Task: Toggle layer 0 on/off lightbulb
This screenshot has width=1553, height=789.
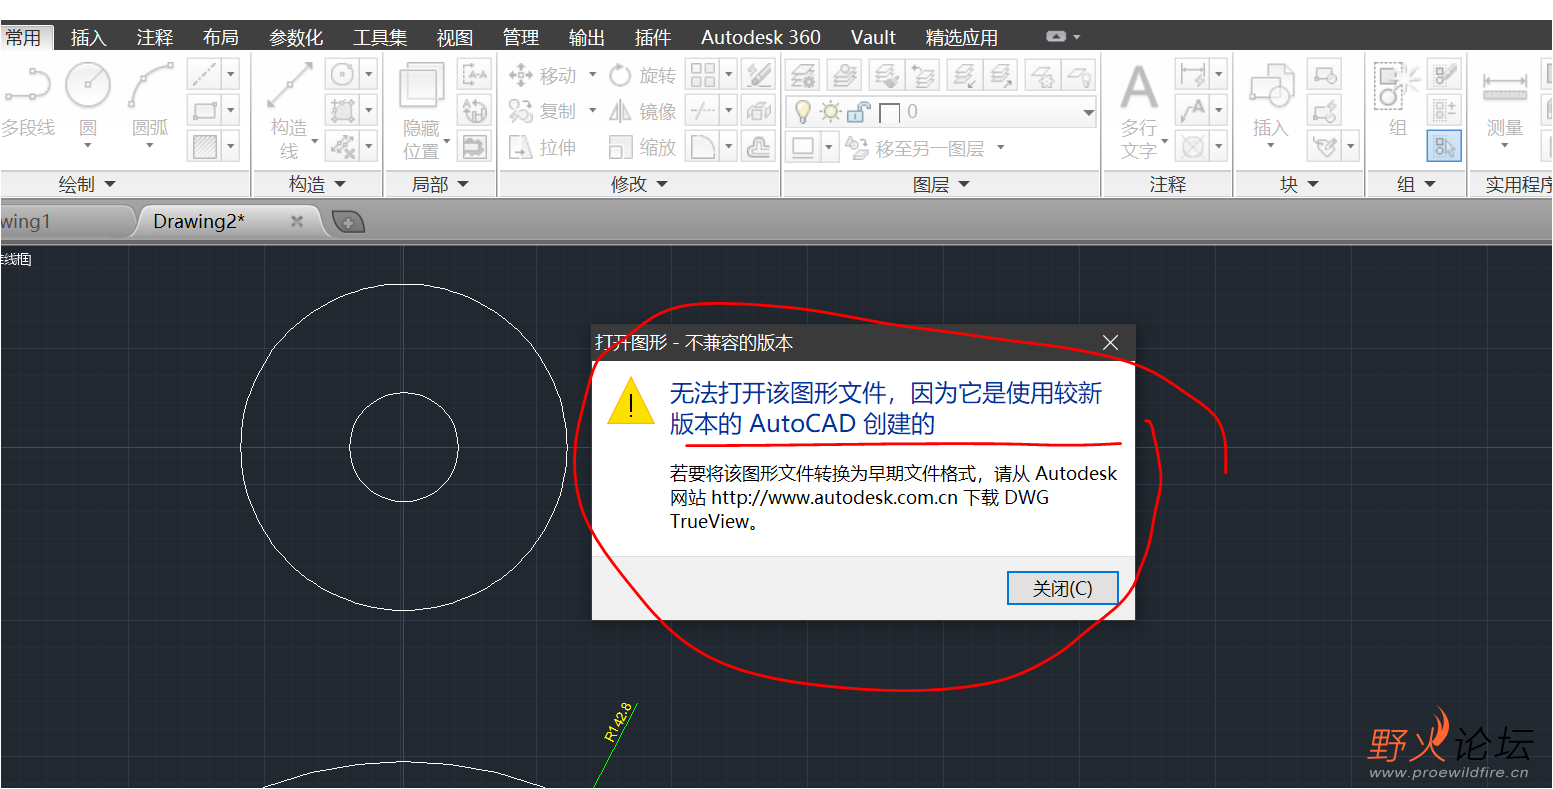Action: [x=802, y=112]
